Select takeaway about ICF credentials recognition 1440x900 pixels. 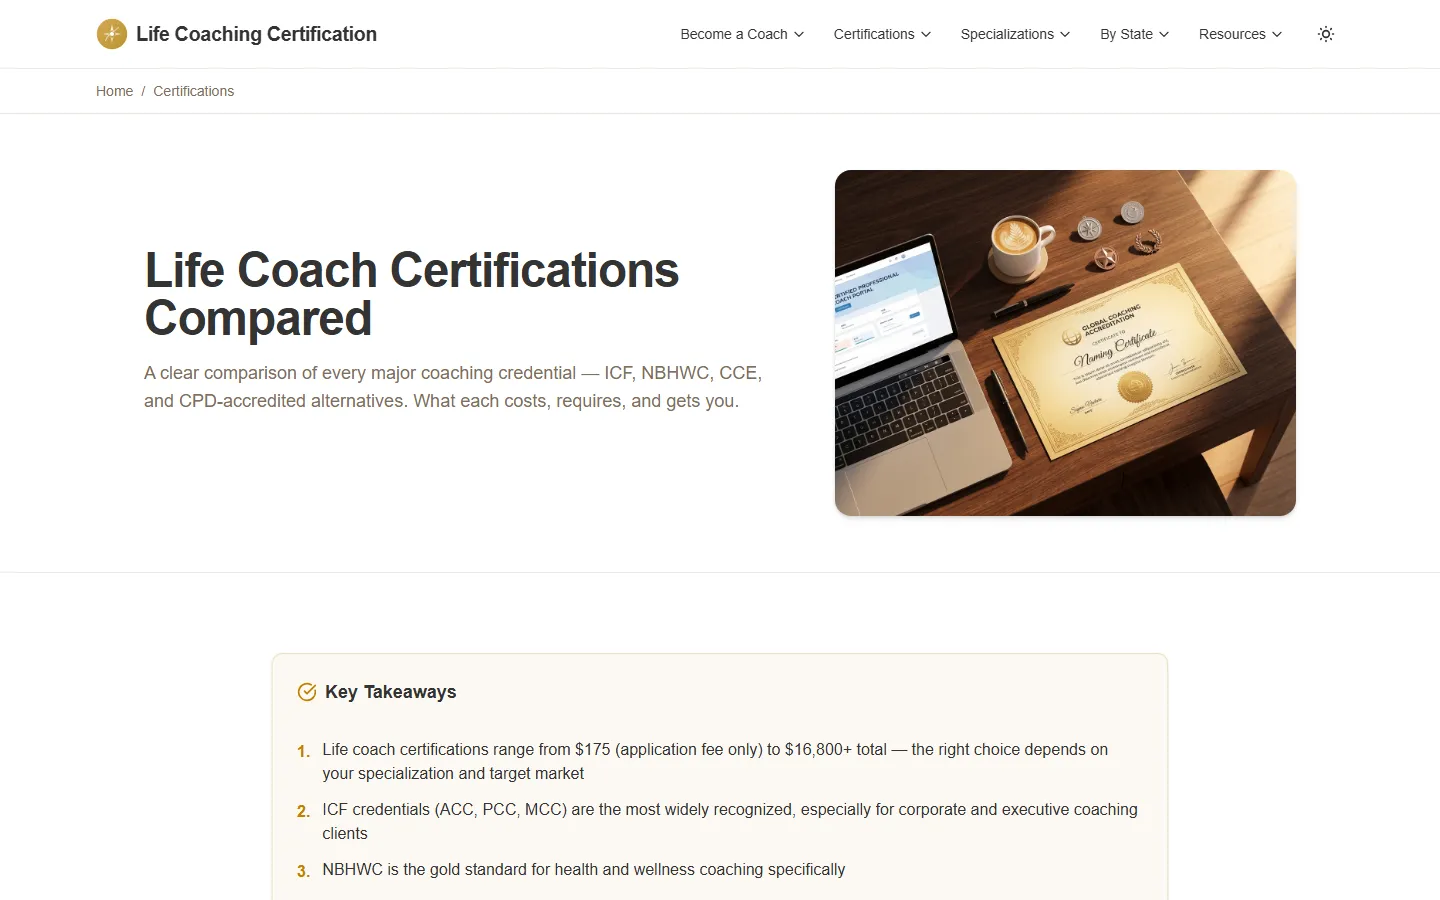click(x=730, y=821)
